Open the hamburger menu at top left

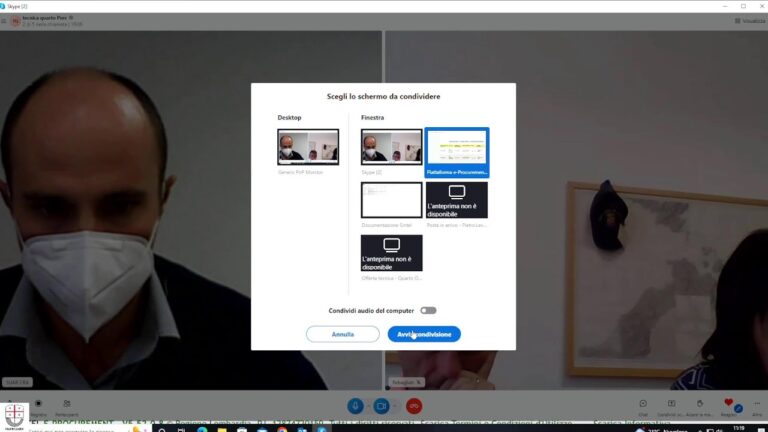coord(4,21)
